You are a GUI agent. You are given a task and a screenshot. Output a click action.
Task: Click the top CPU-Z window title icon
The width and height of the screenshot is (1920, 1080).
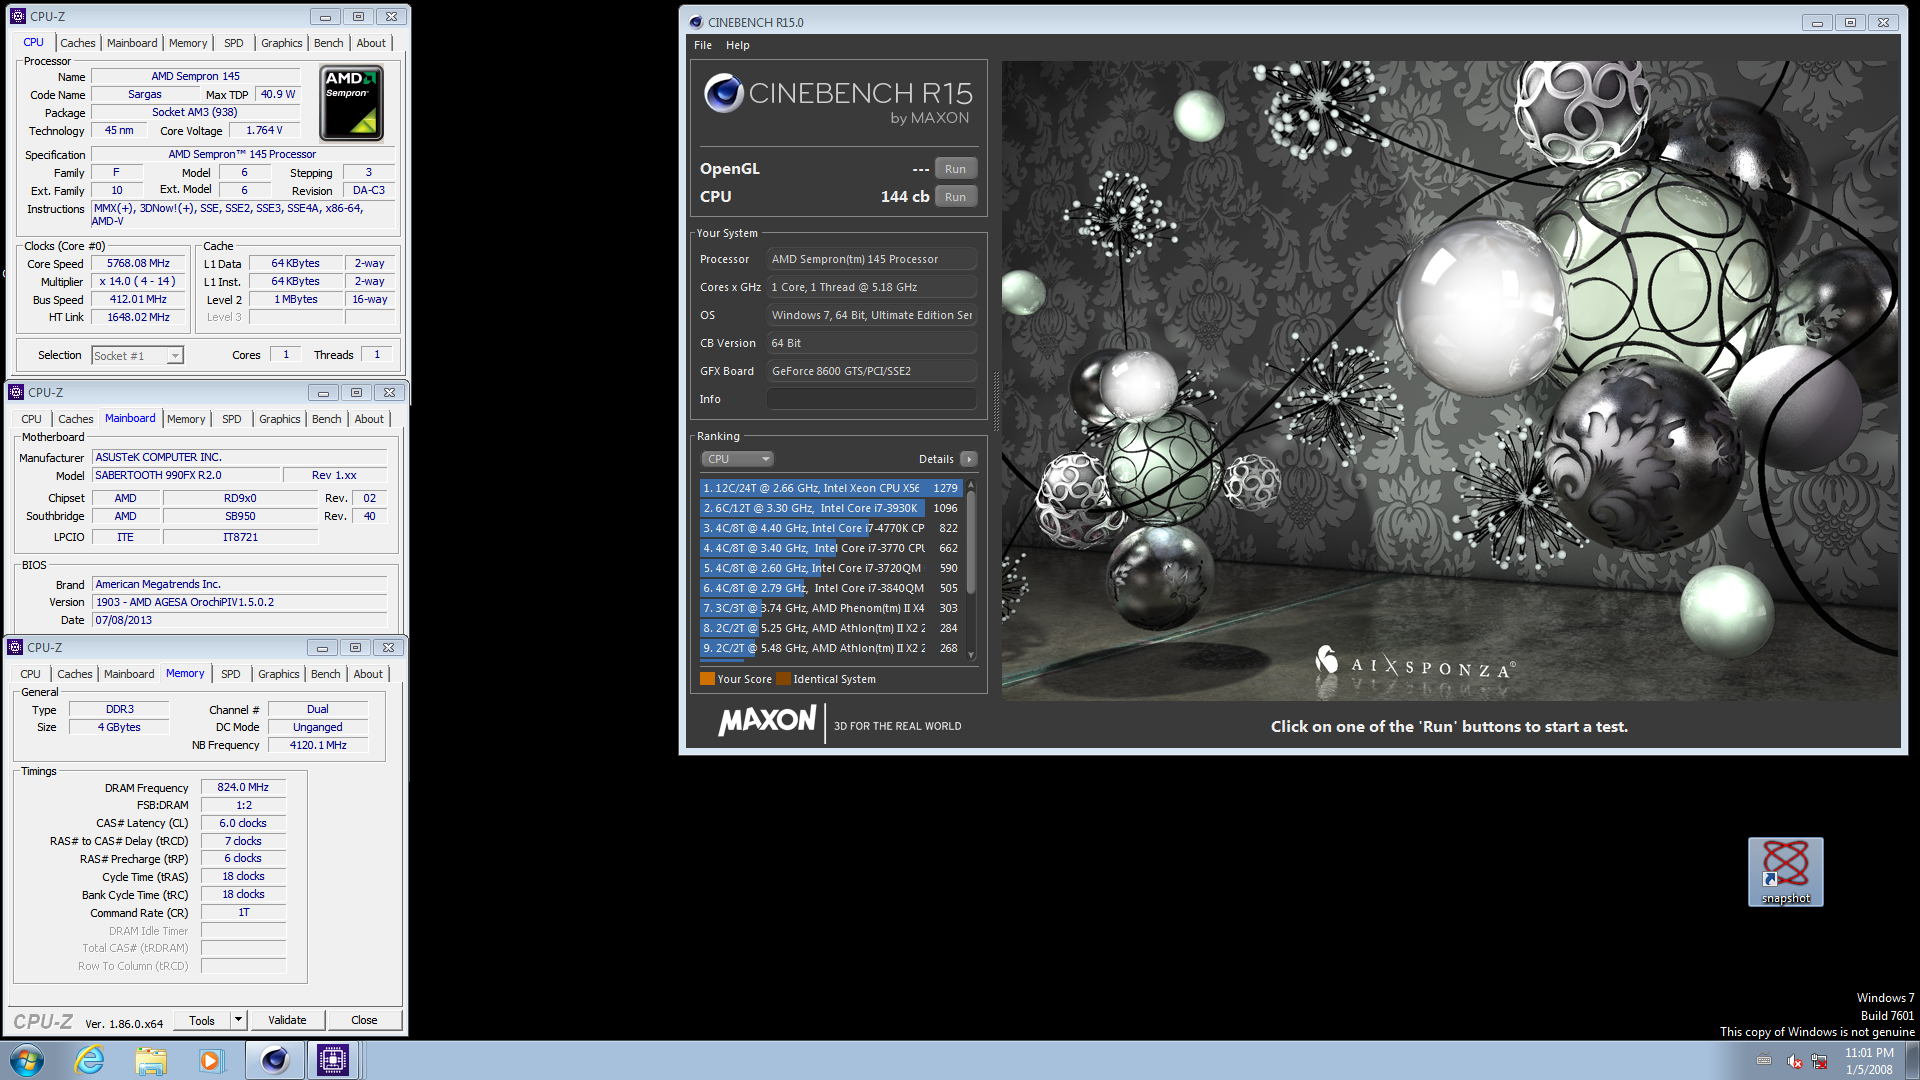[18, 16]
